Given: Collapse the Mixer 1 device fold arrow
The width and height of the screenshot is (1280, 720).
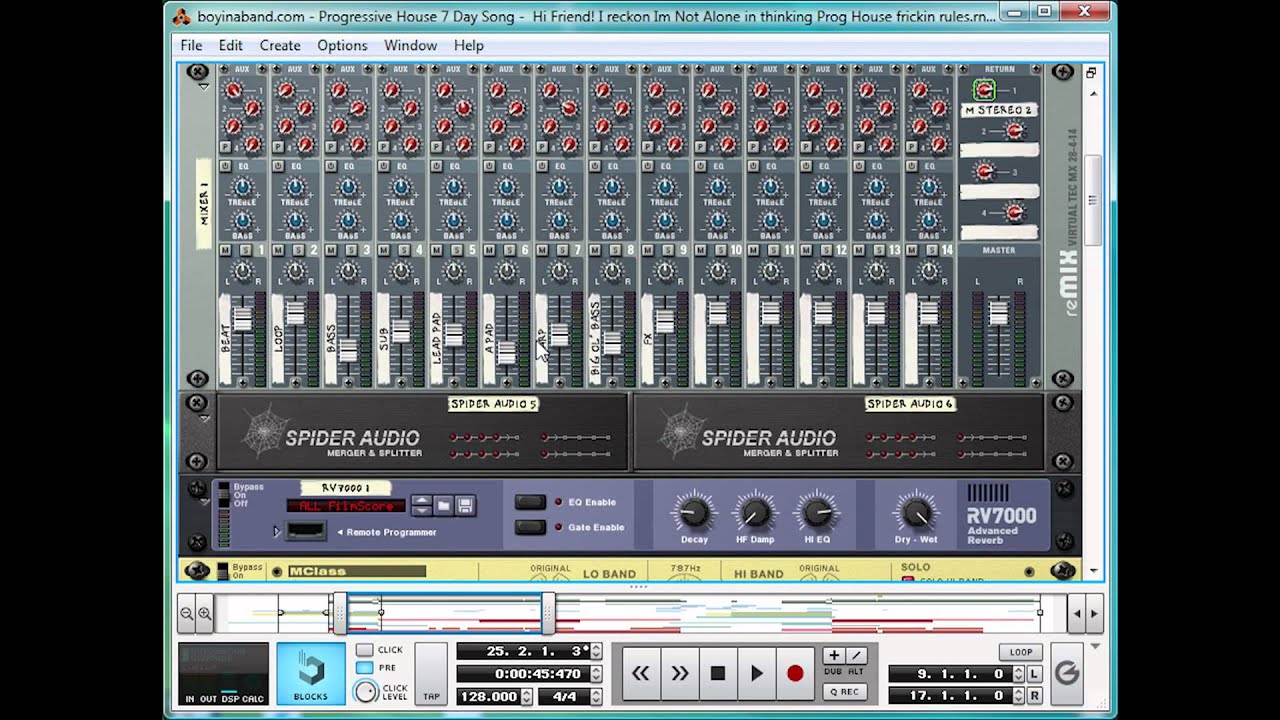Looking at the screenshot, I should (204, 88).
